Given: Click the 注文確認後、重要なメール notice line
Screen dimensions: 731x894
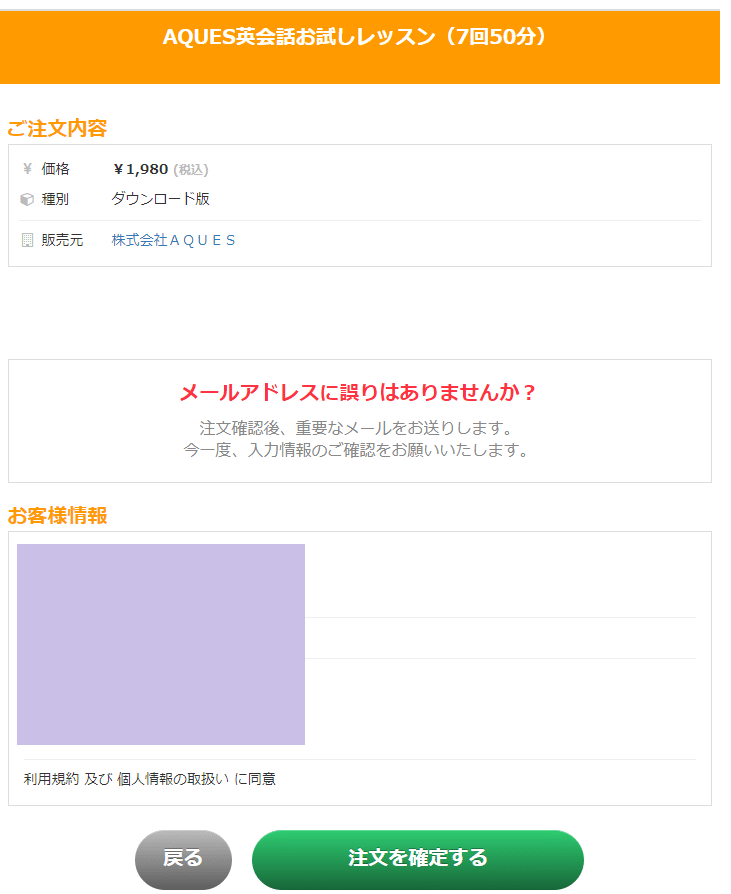Looking at the screenshot, I should (x=356, y=428).
